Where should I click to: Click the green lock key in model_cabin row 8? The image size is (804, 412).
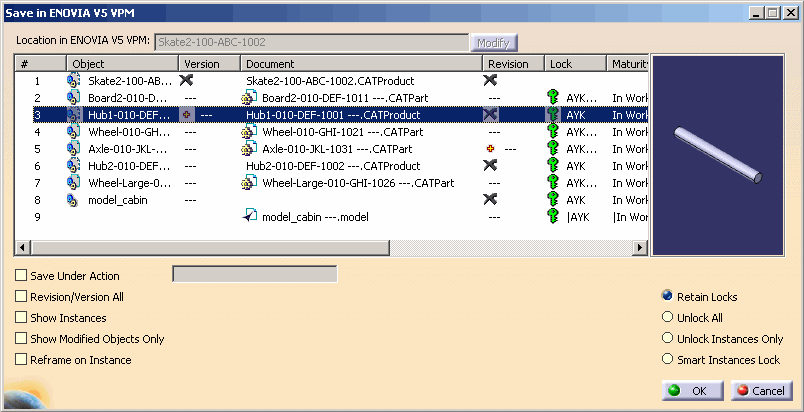pos(552,200)
